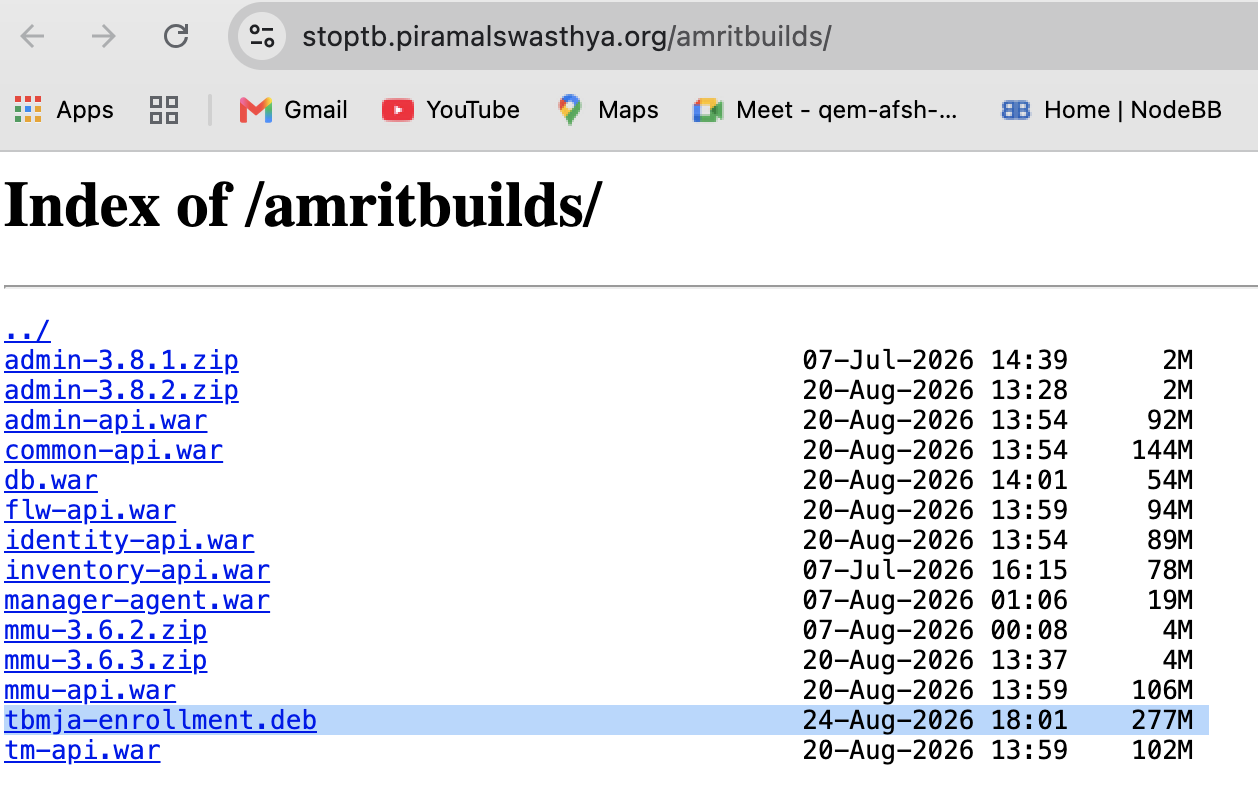Open site information icon in address bar
The height and width of the screenshot is (788, 1258).
tap(262, 37)
